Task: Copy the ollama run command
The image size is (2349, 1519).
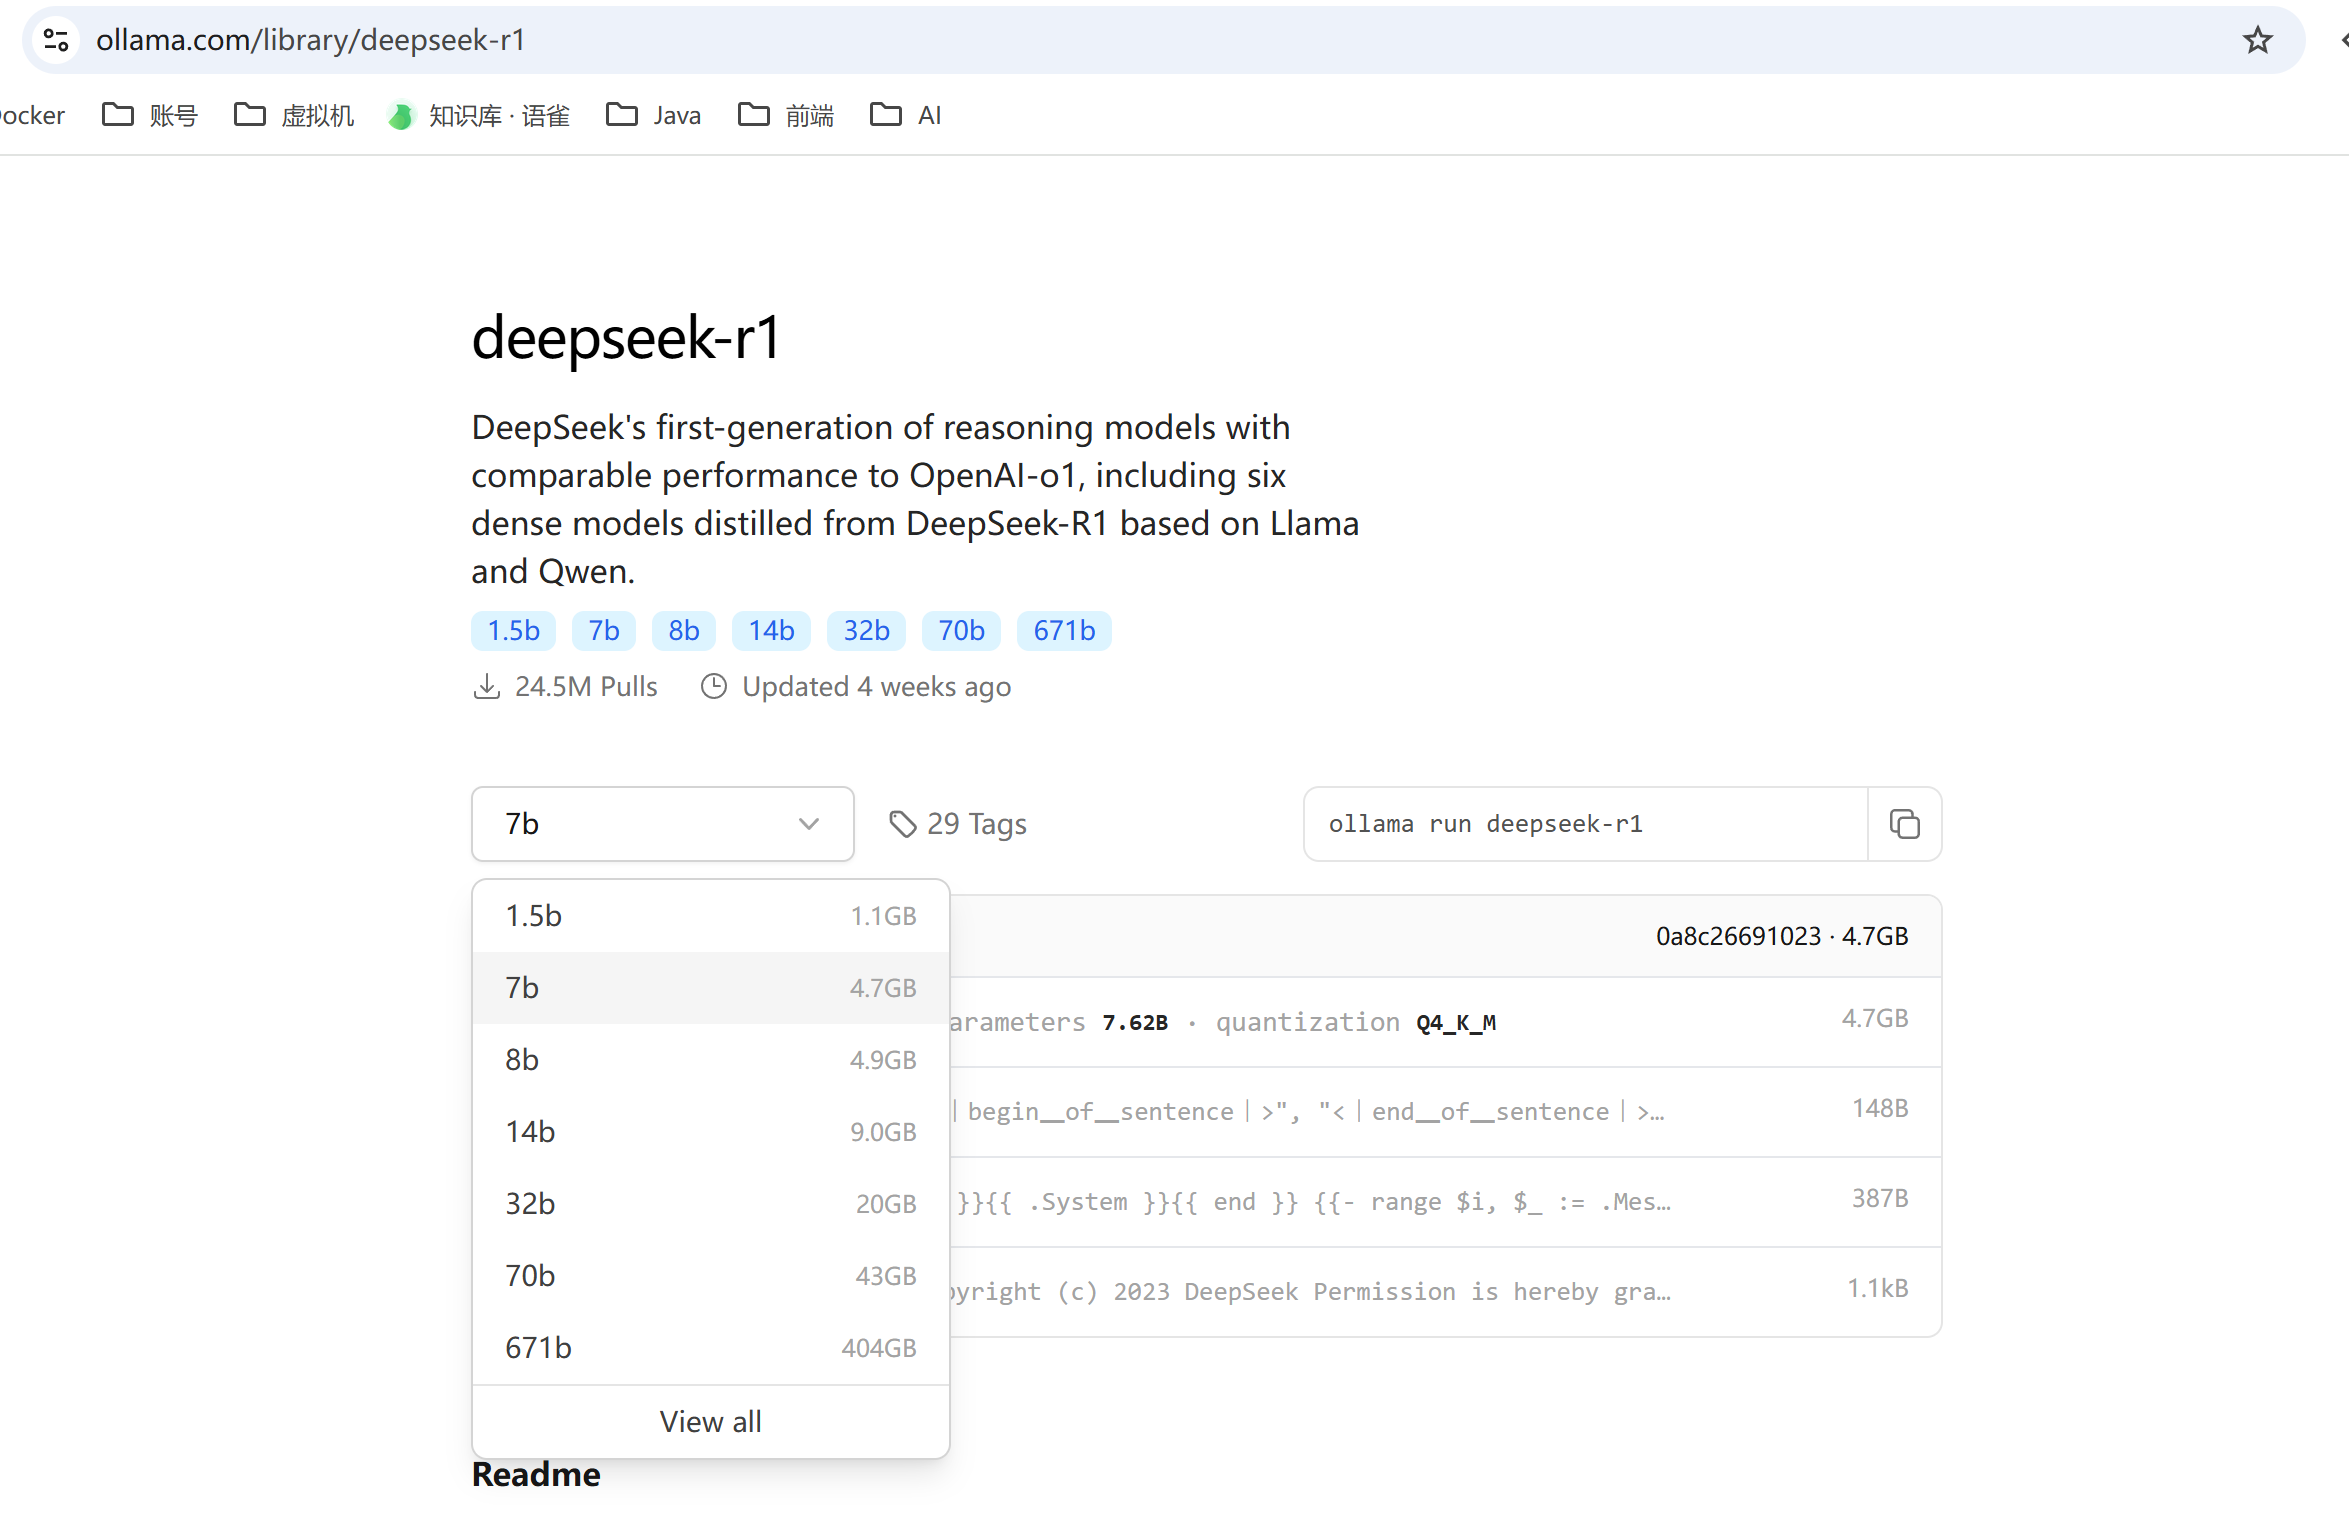Action: (x=1904, y=823)
